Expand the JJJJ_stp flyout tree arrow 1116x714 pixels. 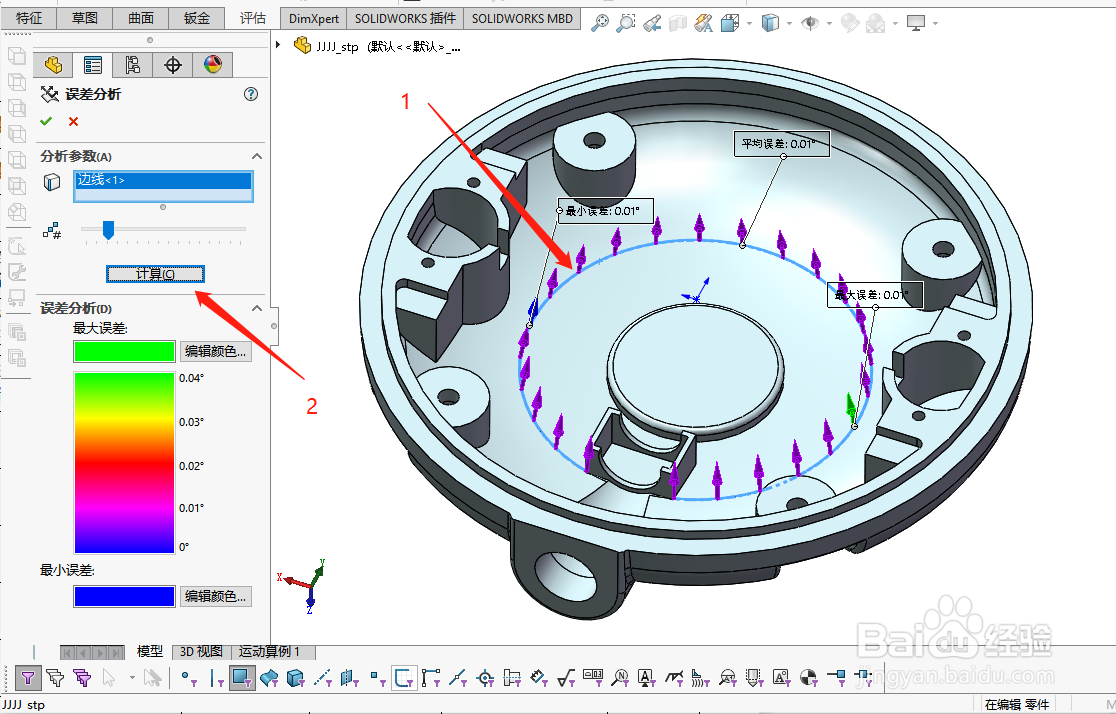click(x=278, y=44)
